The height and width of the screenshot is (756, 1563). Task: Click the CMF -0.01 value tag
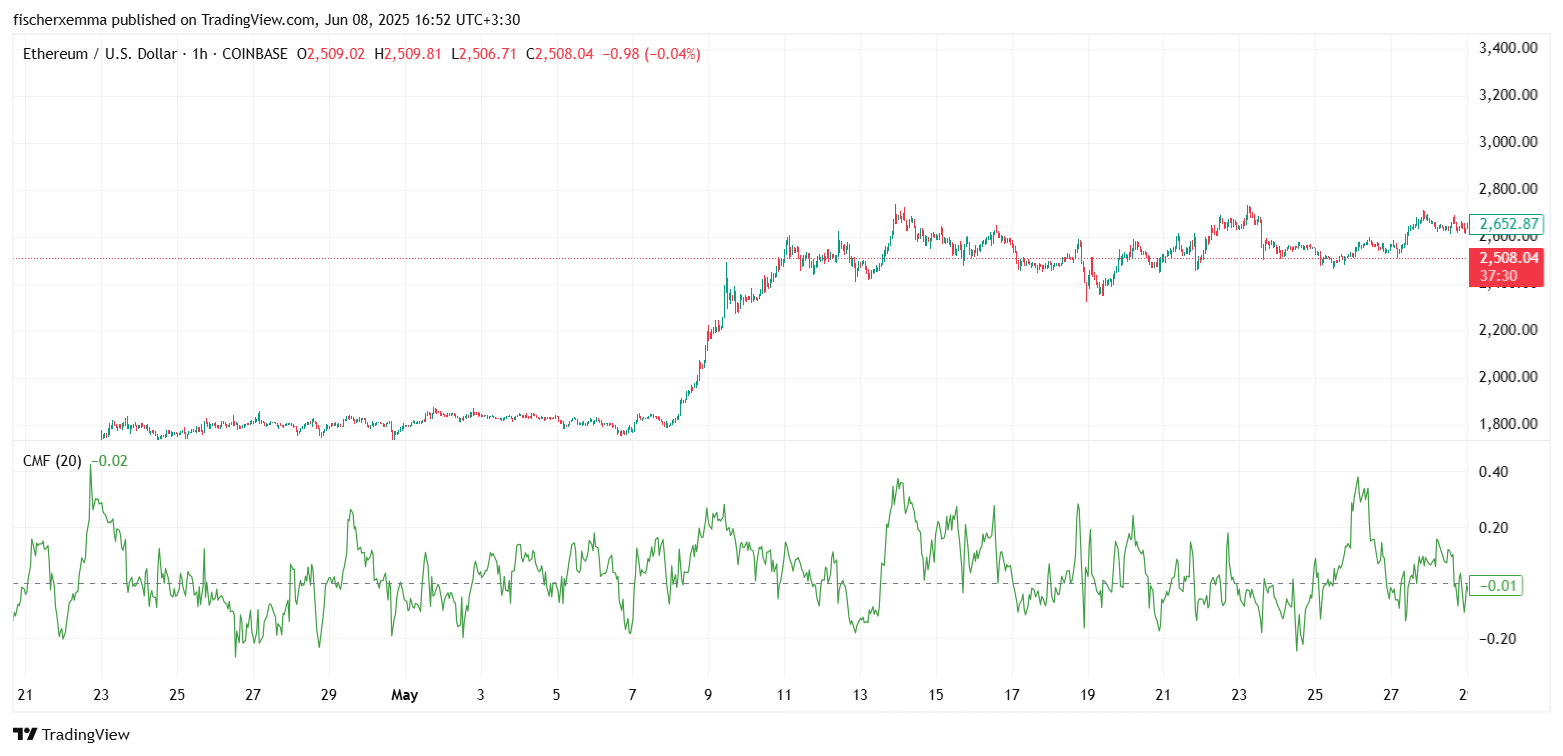[x=1497, y=585]
